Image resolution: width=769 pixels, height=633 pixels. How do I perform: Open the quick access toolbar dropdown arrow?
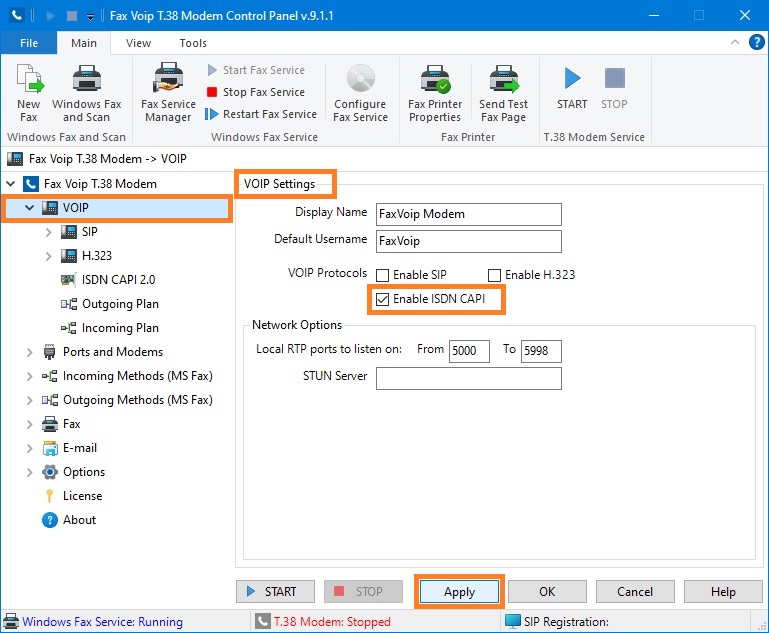click(90, 17)
